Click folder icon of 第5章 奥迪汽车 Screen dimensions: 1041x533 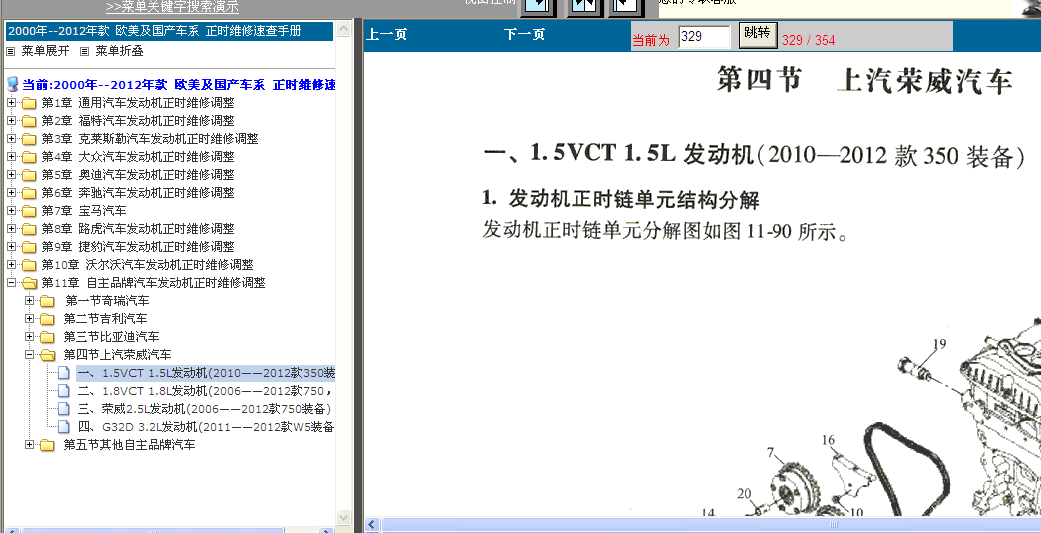point(29,175)
